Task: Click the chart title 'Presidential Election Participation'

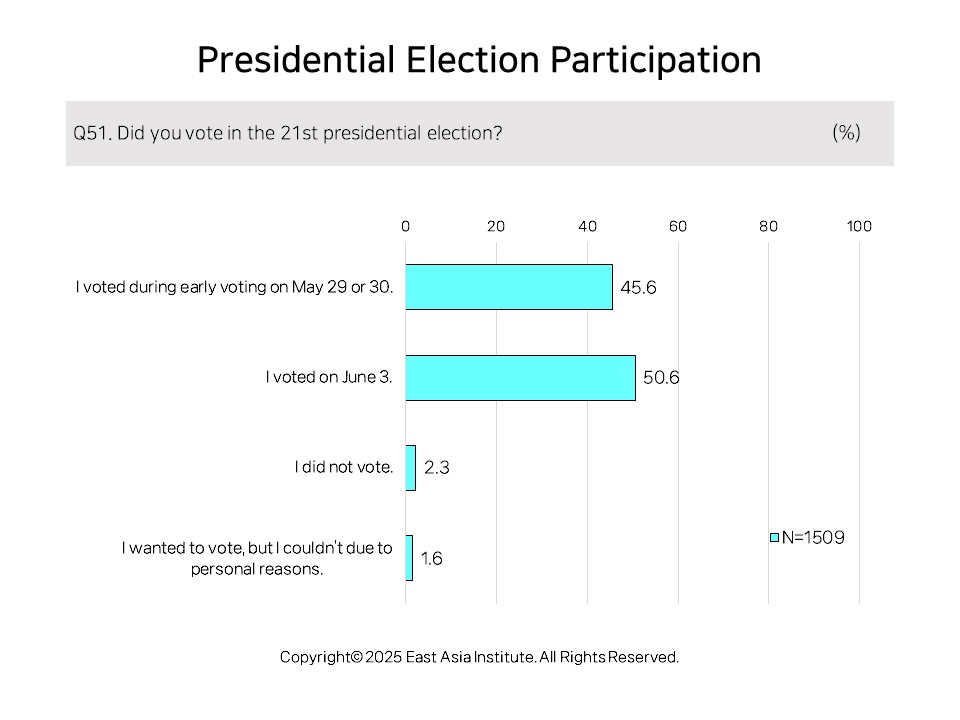Action: 479,60
